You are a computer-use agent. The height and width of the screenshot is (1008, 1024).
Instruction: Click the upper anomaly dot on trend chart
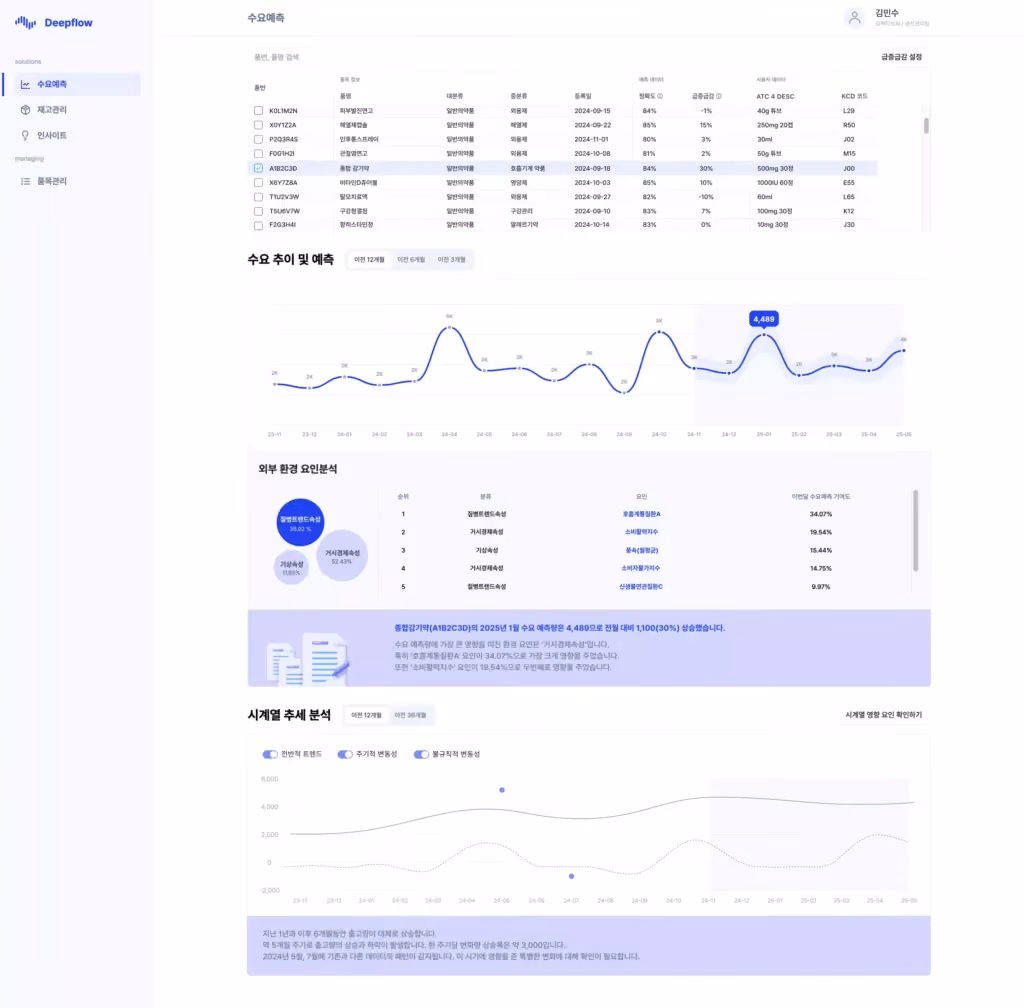coord(502,790)
